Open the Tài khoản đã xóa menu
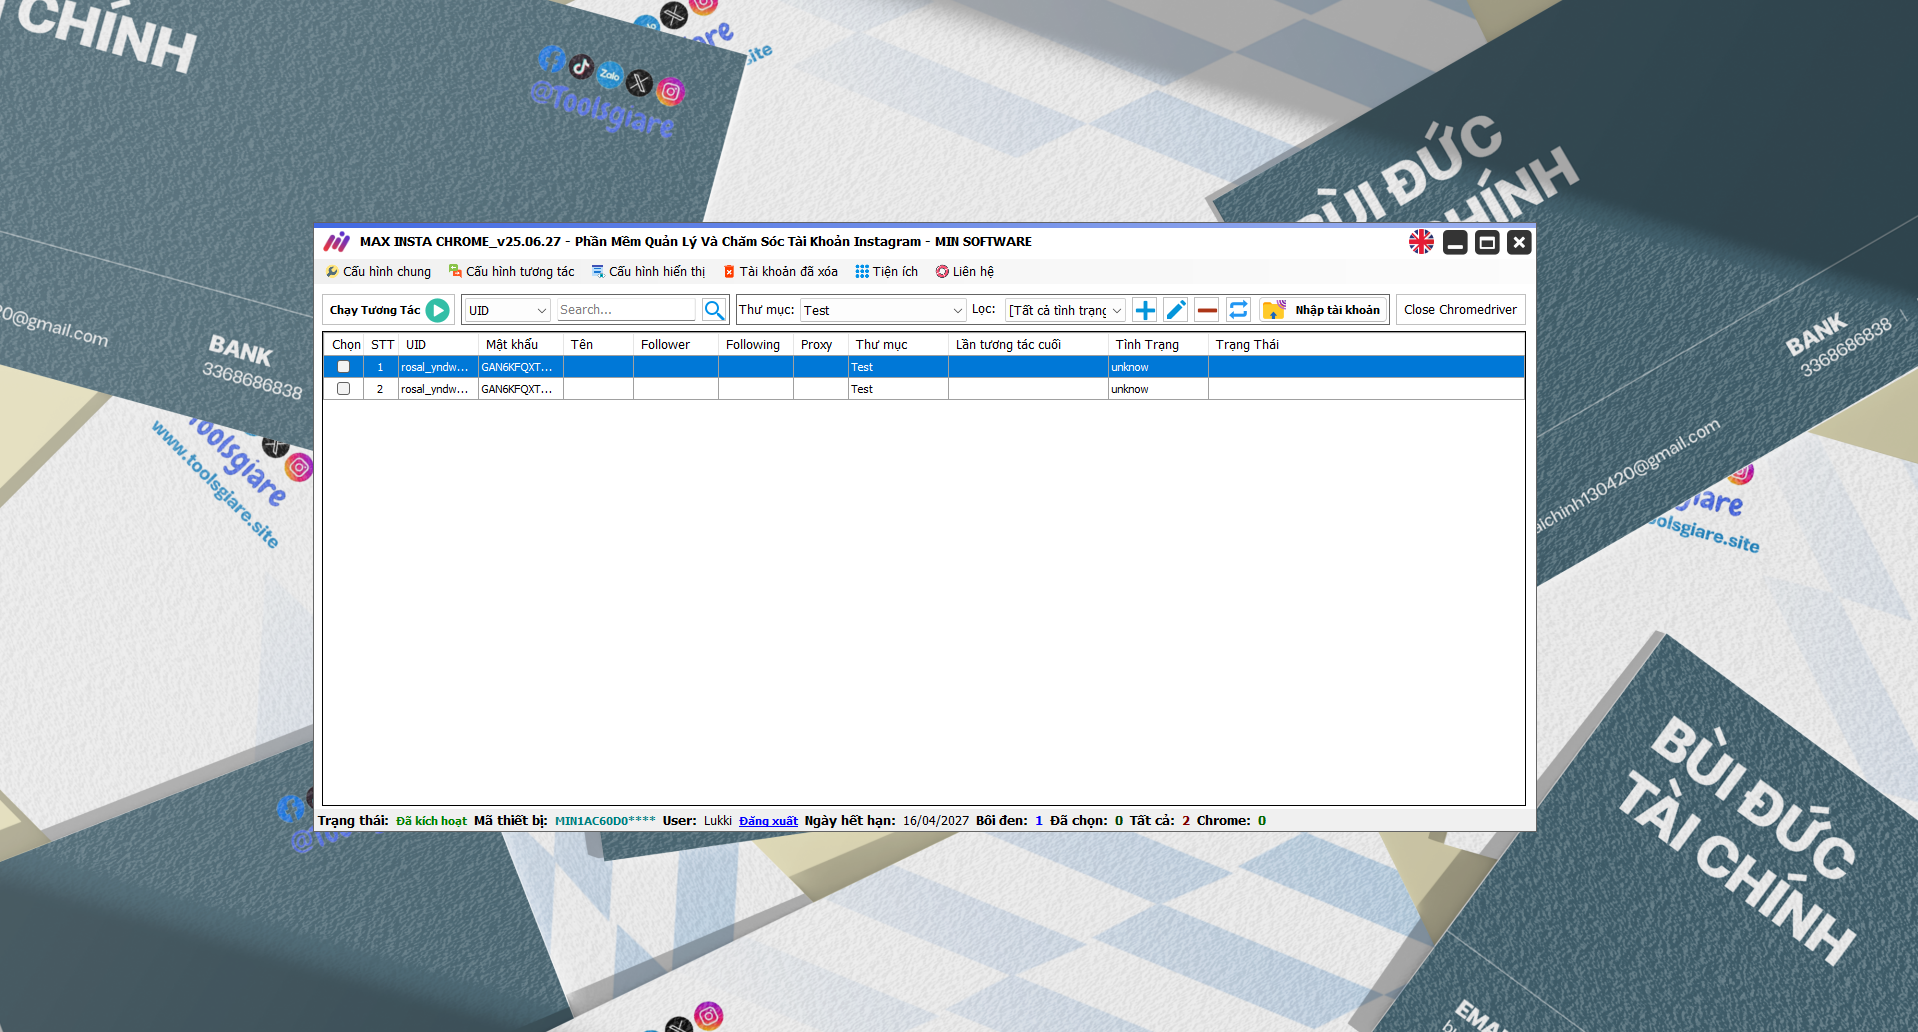The image size is (1918, 1032). (x=781, y=272)
